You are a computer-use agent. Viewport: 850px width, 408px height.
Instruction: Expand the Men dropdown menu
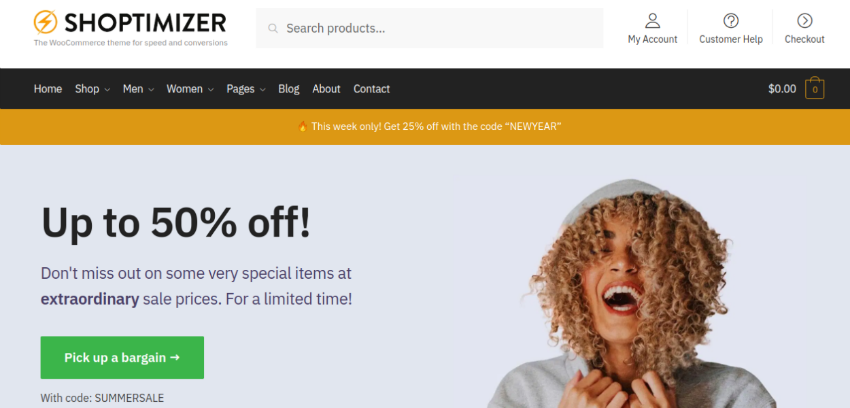point(138,89)
